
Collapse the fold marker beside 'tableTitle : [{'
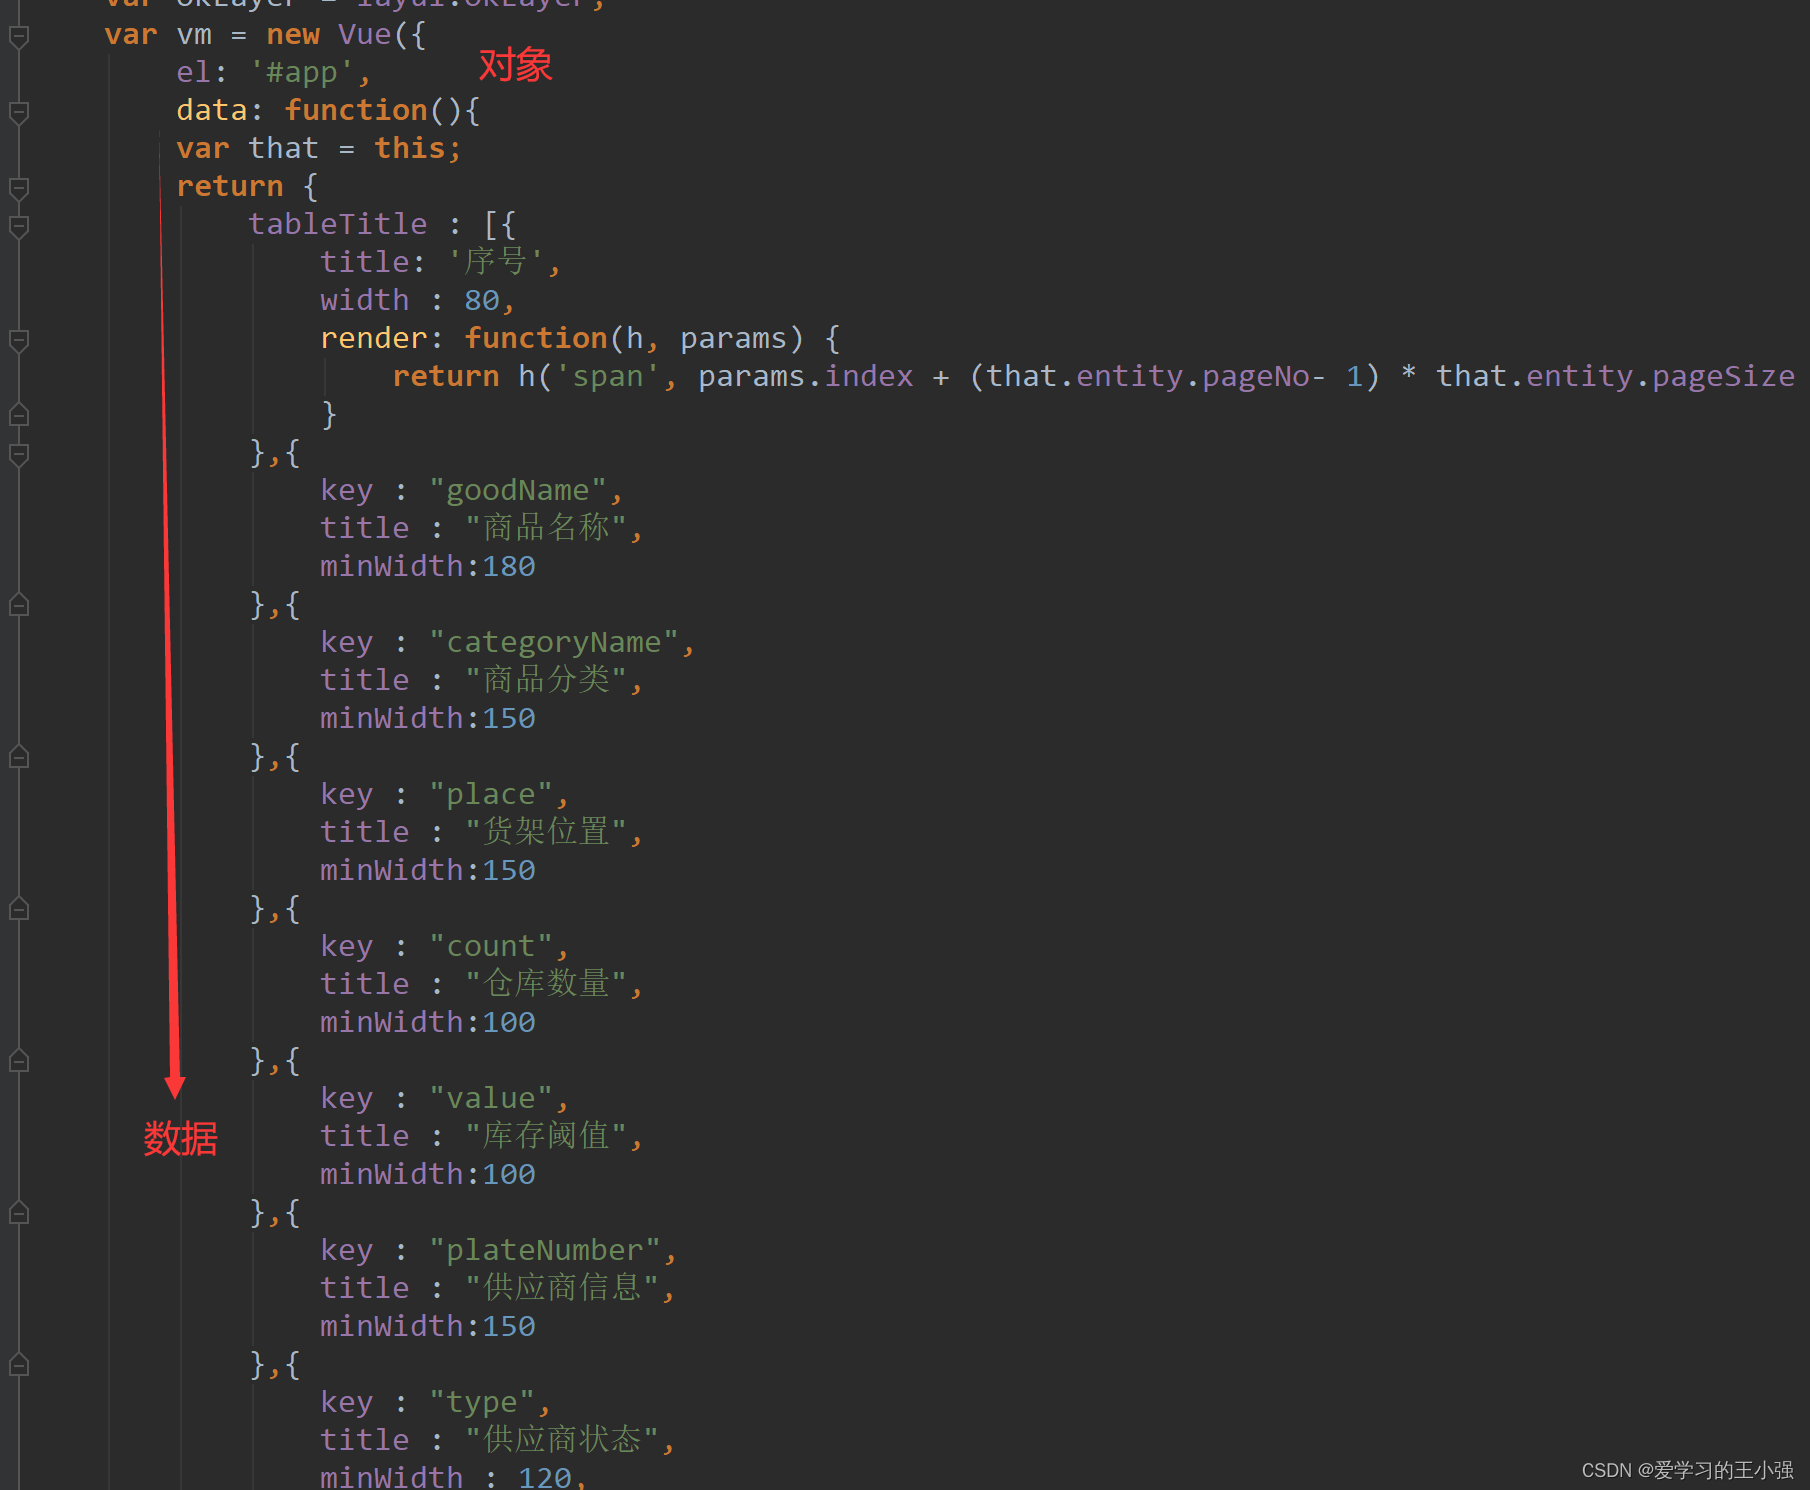point(19,226)
